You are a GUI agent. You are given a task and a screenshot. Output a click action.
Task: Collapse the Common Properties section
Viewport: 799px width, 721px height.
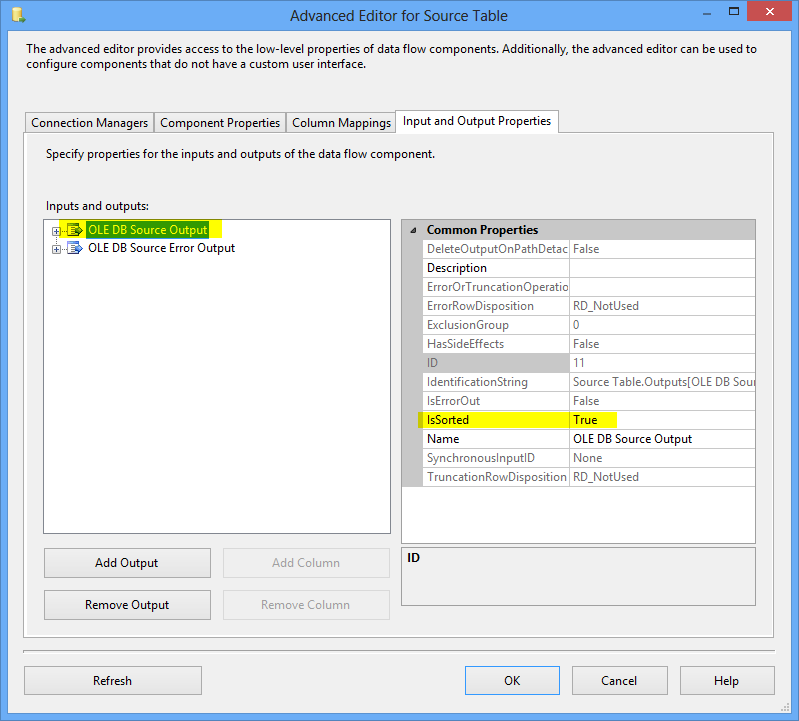[413, 230]
